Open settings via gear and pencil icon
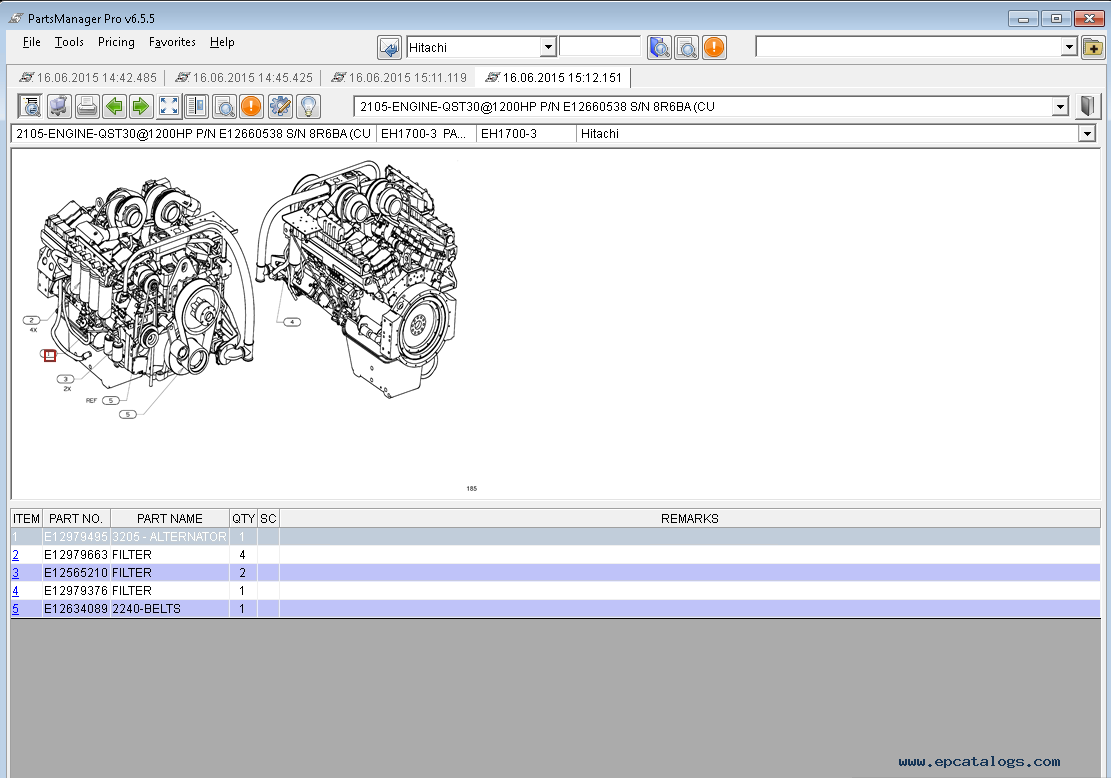The height and width of the screenshot is (778, 1111). pos(280,106)
